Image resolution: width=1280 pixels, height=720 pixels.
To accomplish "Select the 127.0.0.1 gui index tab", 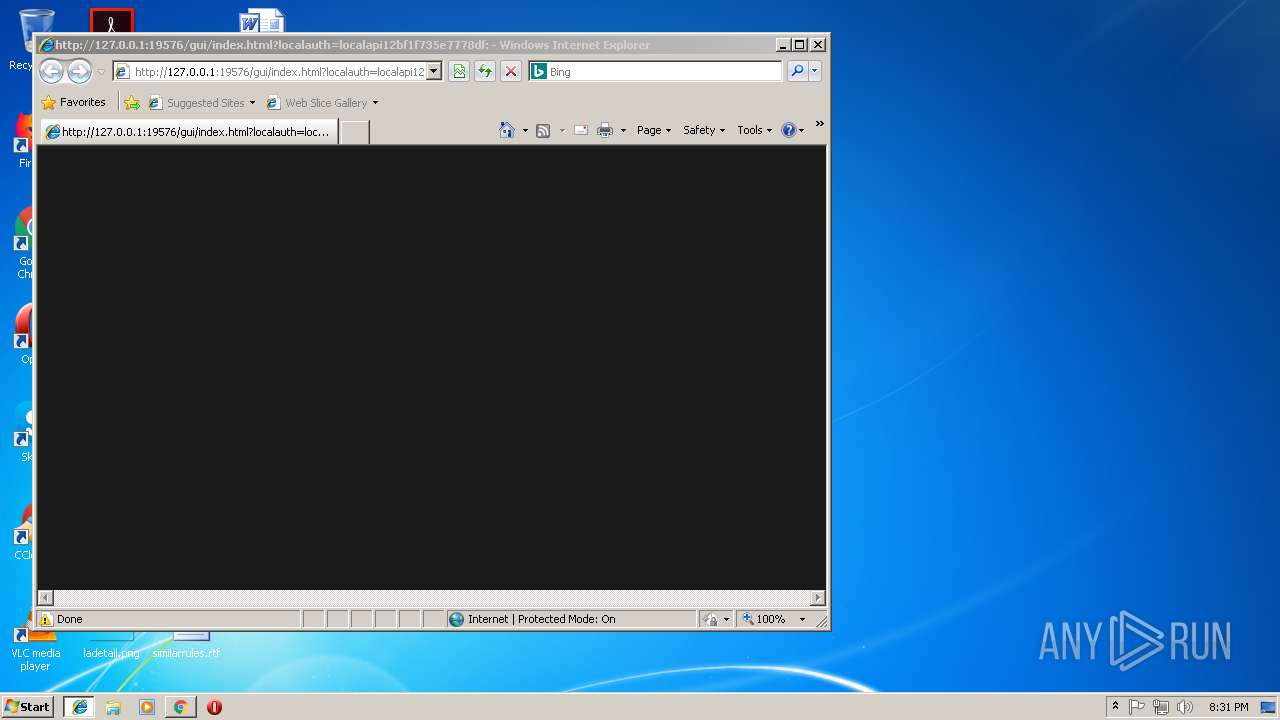I will [x=188, y=132].
